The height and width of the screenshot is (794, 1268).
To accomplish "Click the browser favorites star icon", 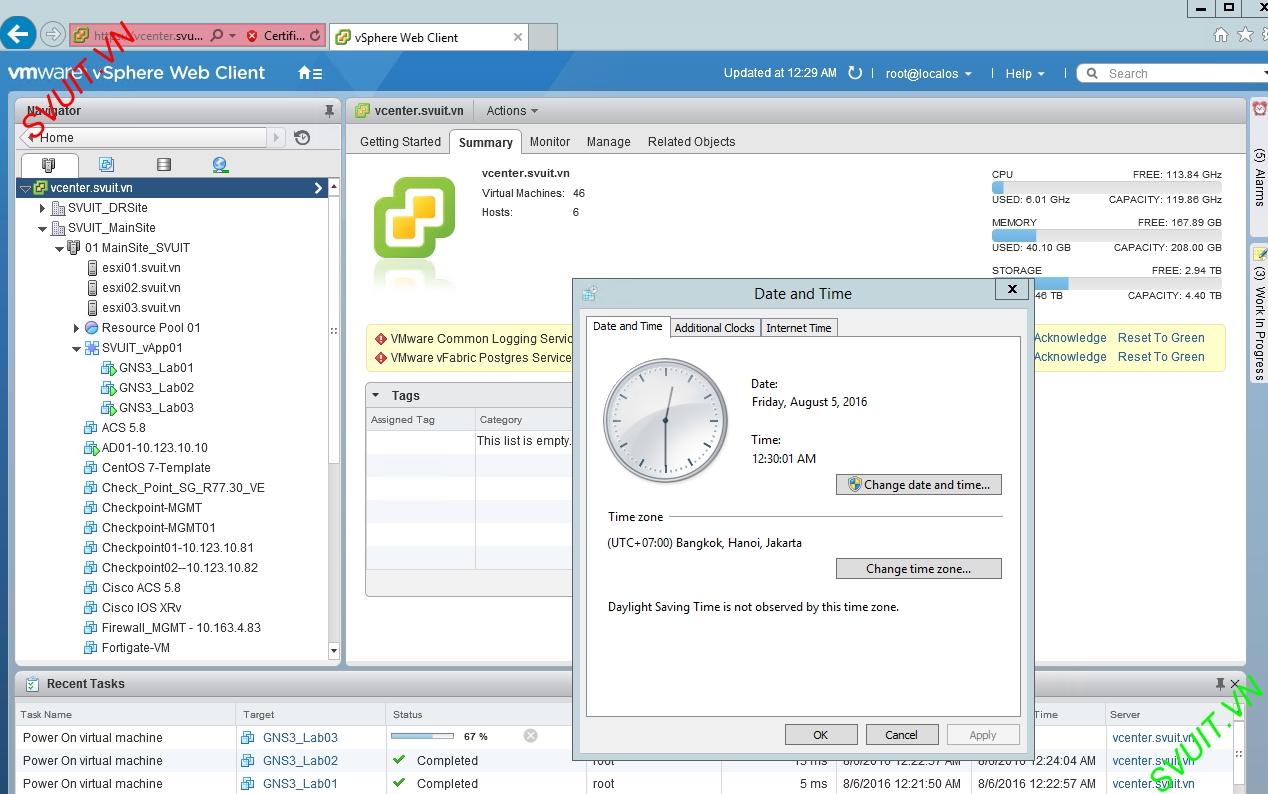I will (x=1245, y=35).
